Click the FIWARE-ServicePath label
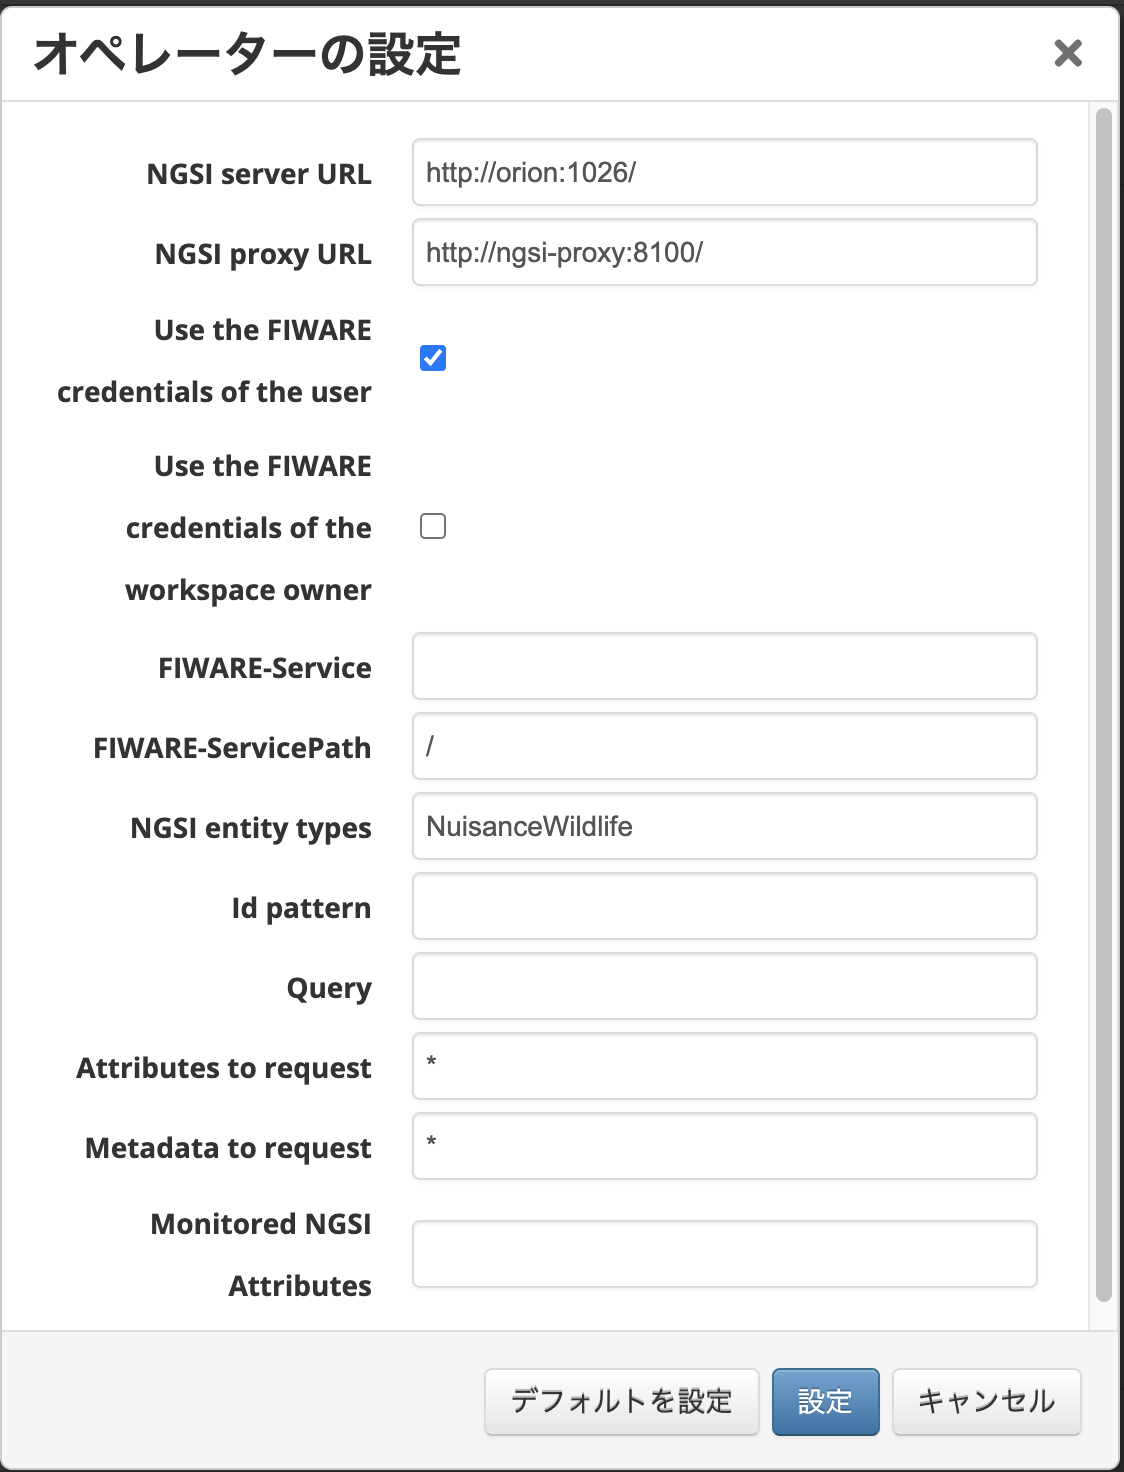This screenshot has height=1472, width=1124. 231,747
